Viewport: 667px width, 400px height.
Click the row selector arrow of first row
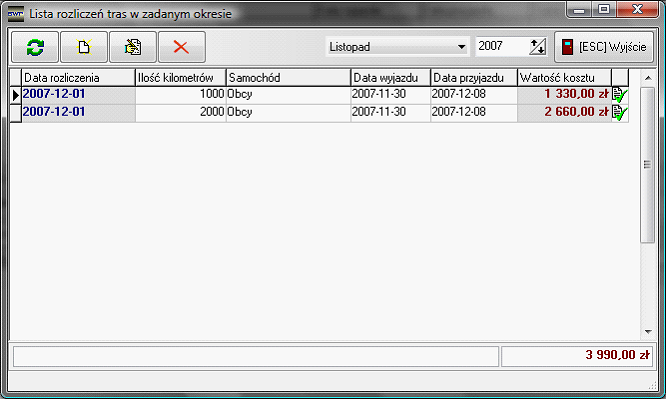(x=15, y=95)
